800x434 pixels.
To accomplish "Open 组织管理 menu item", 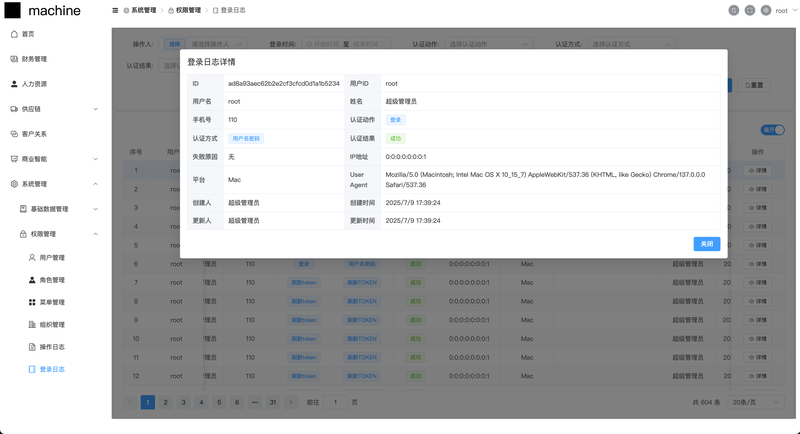I will pyautogui.click(x=52, y=324).
